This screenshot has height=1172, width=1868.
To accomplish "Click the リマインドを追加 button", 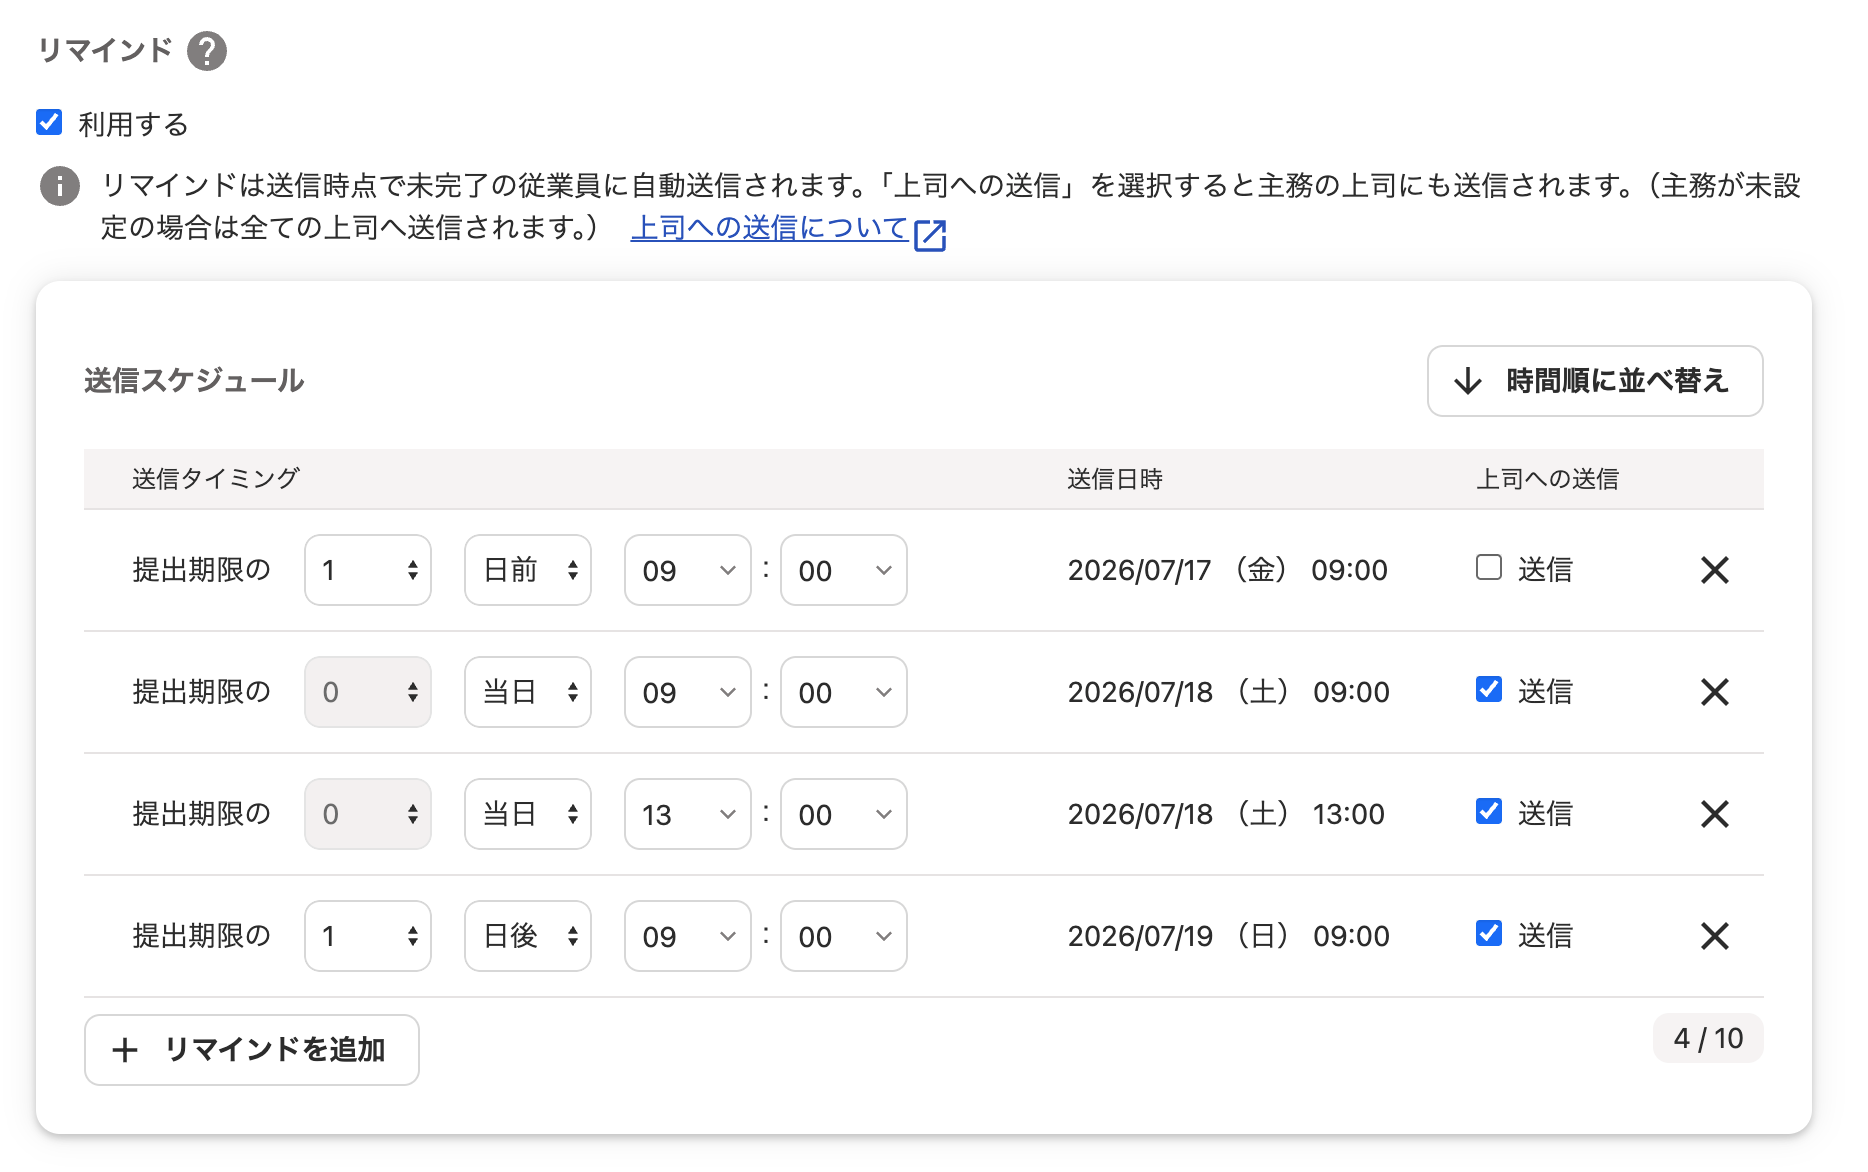I will pos(252,1050).
